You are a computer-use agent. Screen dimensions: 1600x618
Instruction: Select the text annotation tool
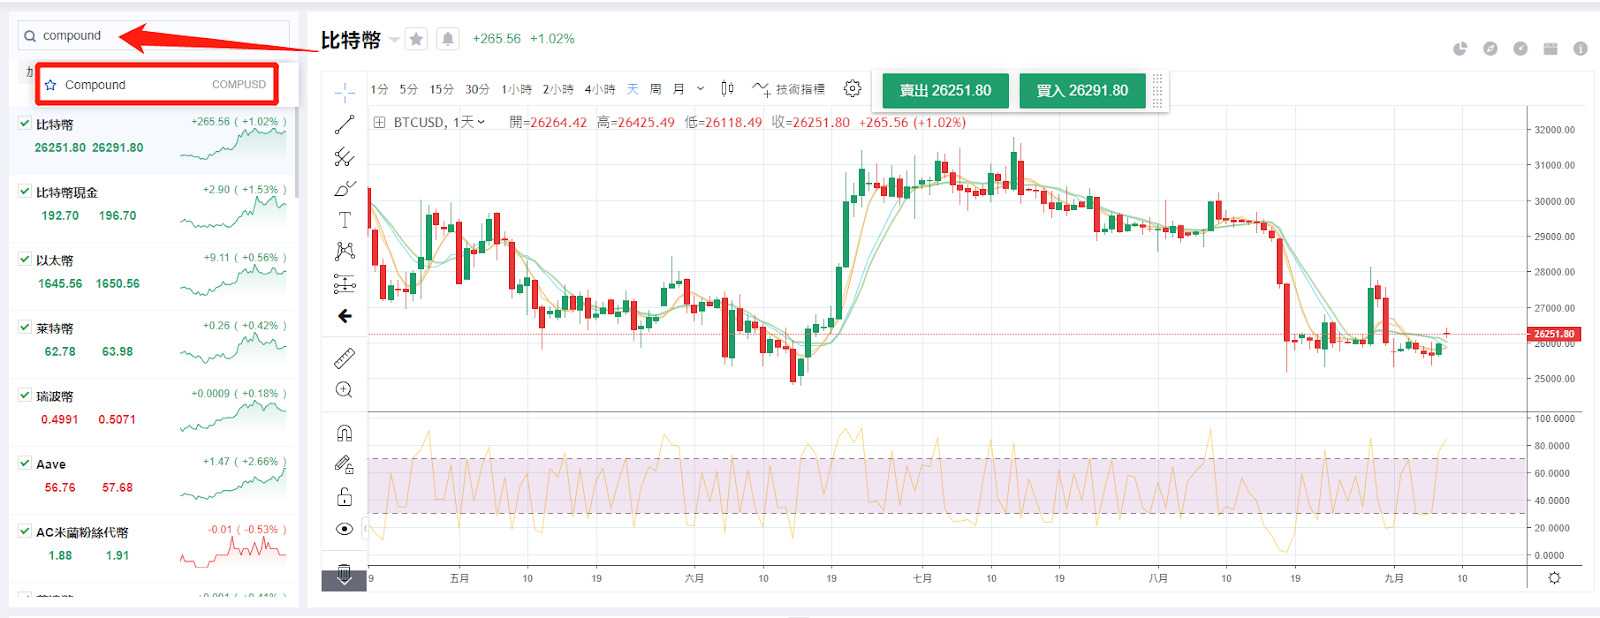pyautogui.click(x=344, y=220)
